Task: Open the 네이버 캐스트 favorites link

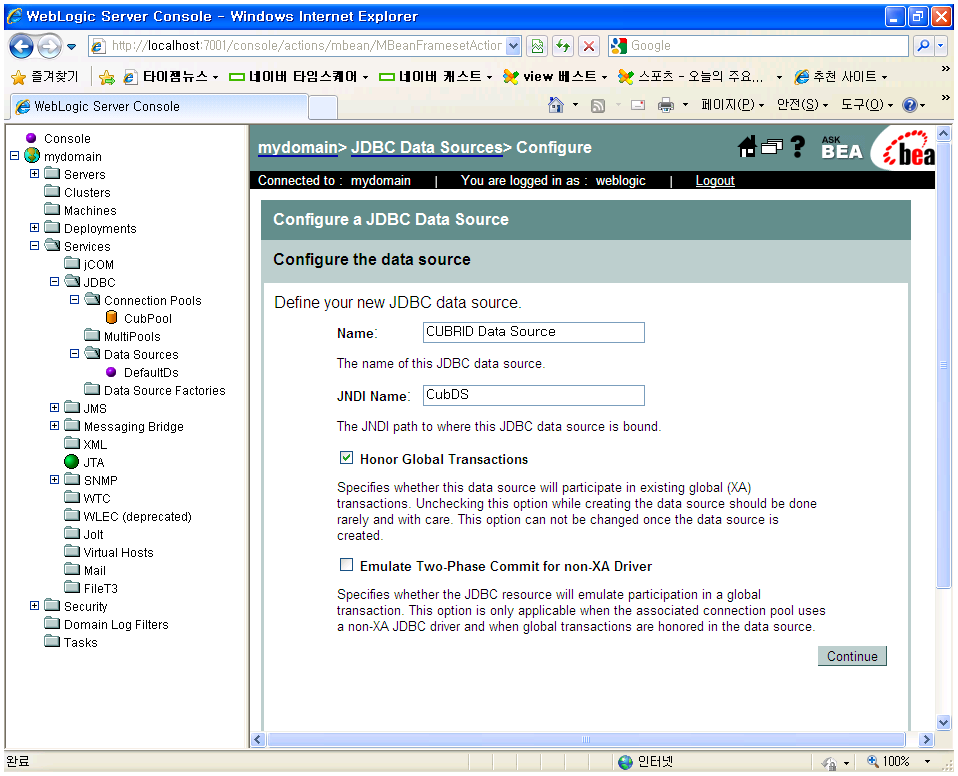Action: [436, 76]
